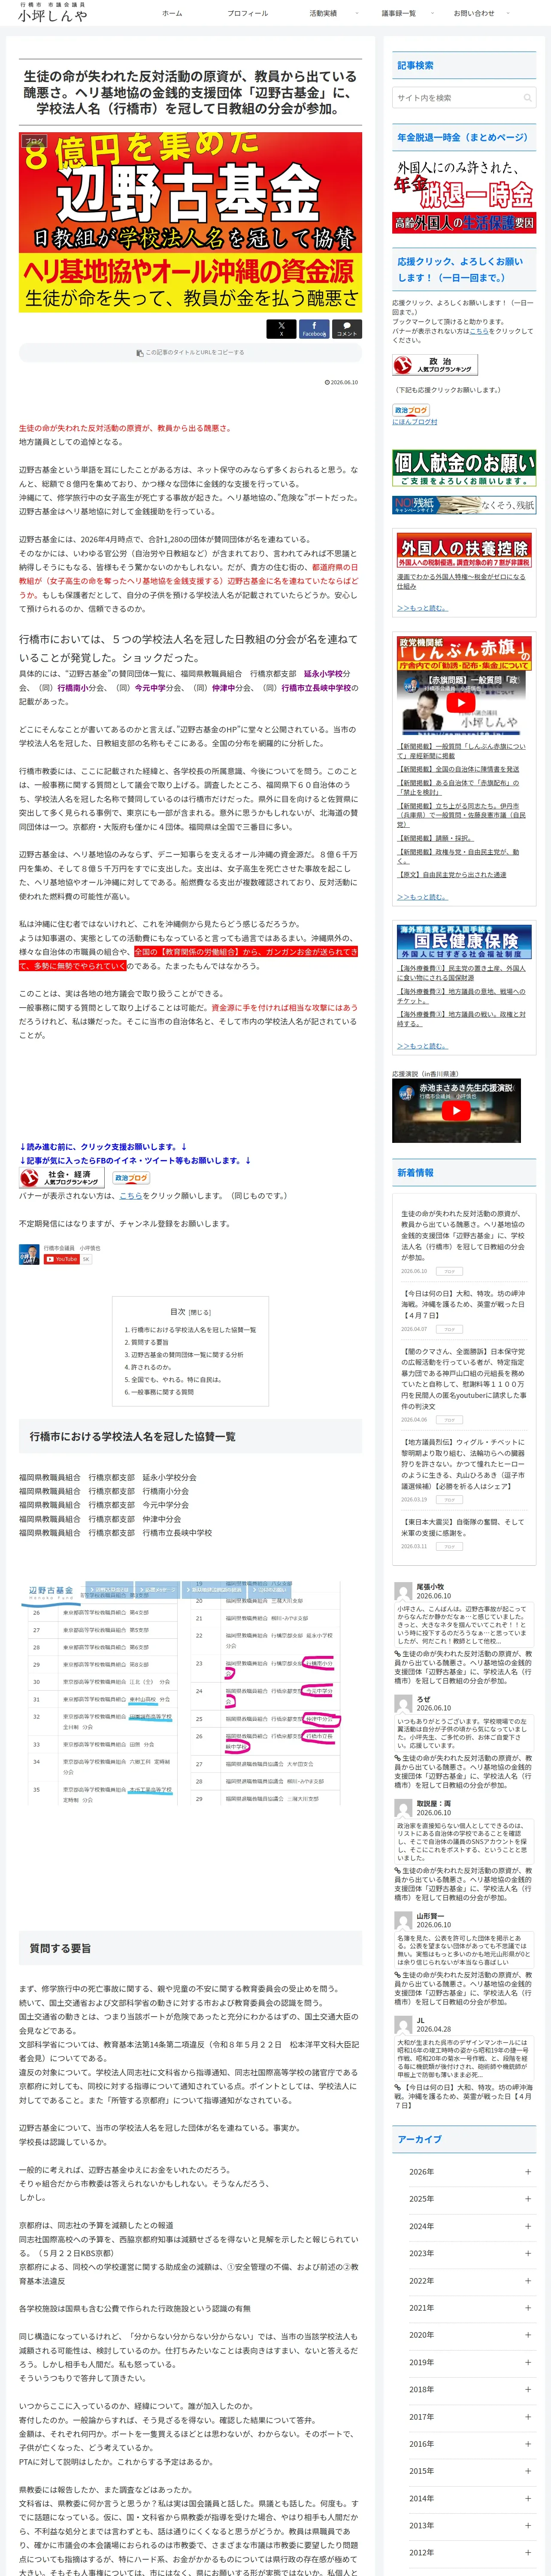Click the こちら link below ranking banners
551x2576 pixels.
coord(131,1196)
